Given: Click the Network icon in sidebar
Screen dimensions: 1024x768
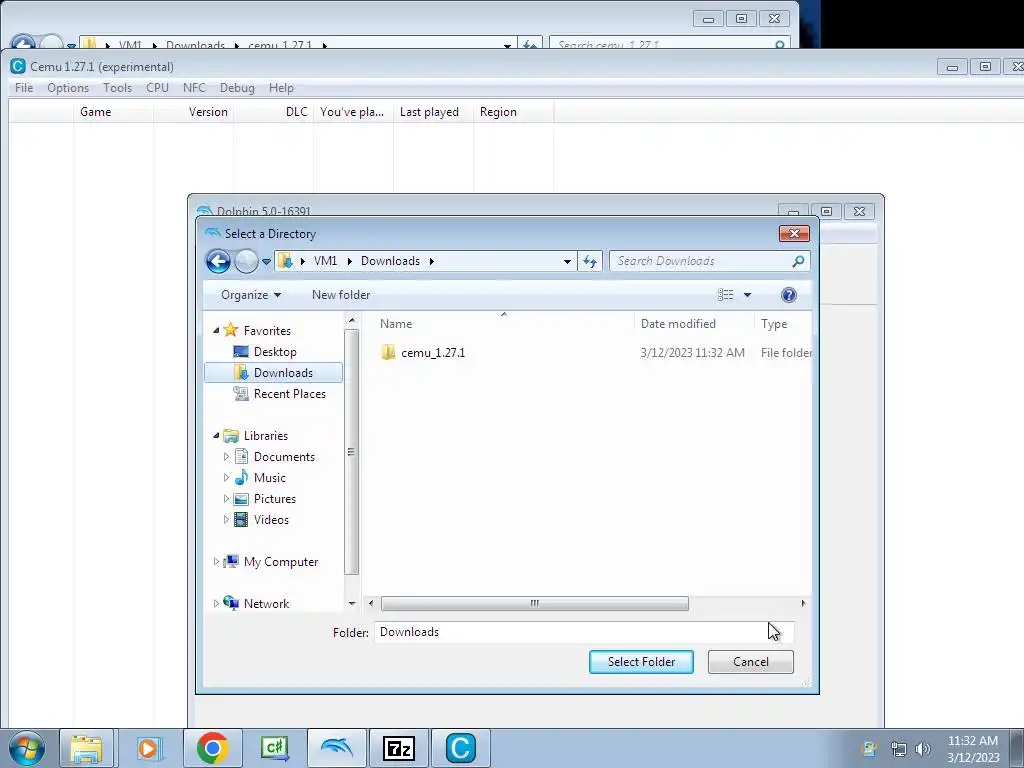Looking at the screenshot, I should [231, 603].
